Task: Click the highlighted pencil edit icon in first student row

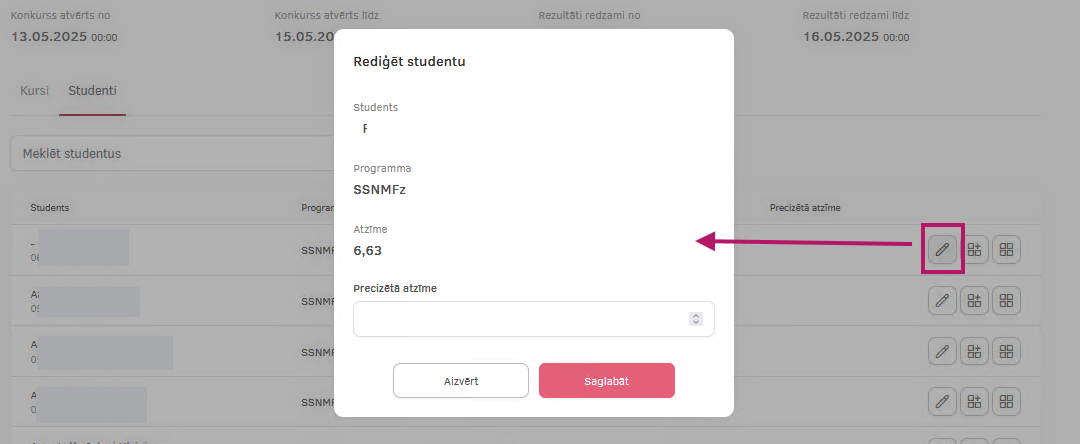Action: tap(942, 249)
